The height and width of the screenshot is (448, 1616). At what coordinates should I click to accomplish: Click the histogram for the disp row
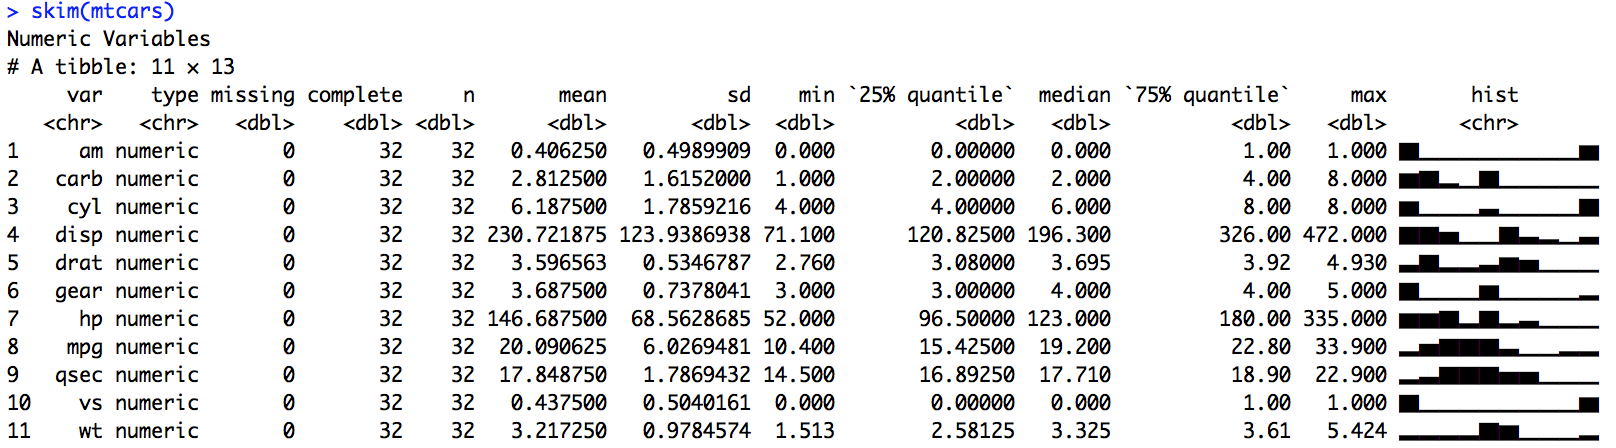pos(1498,236)
